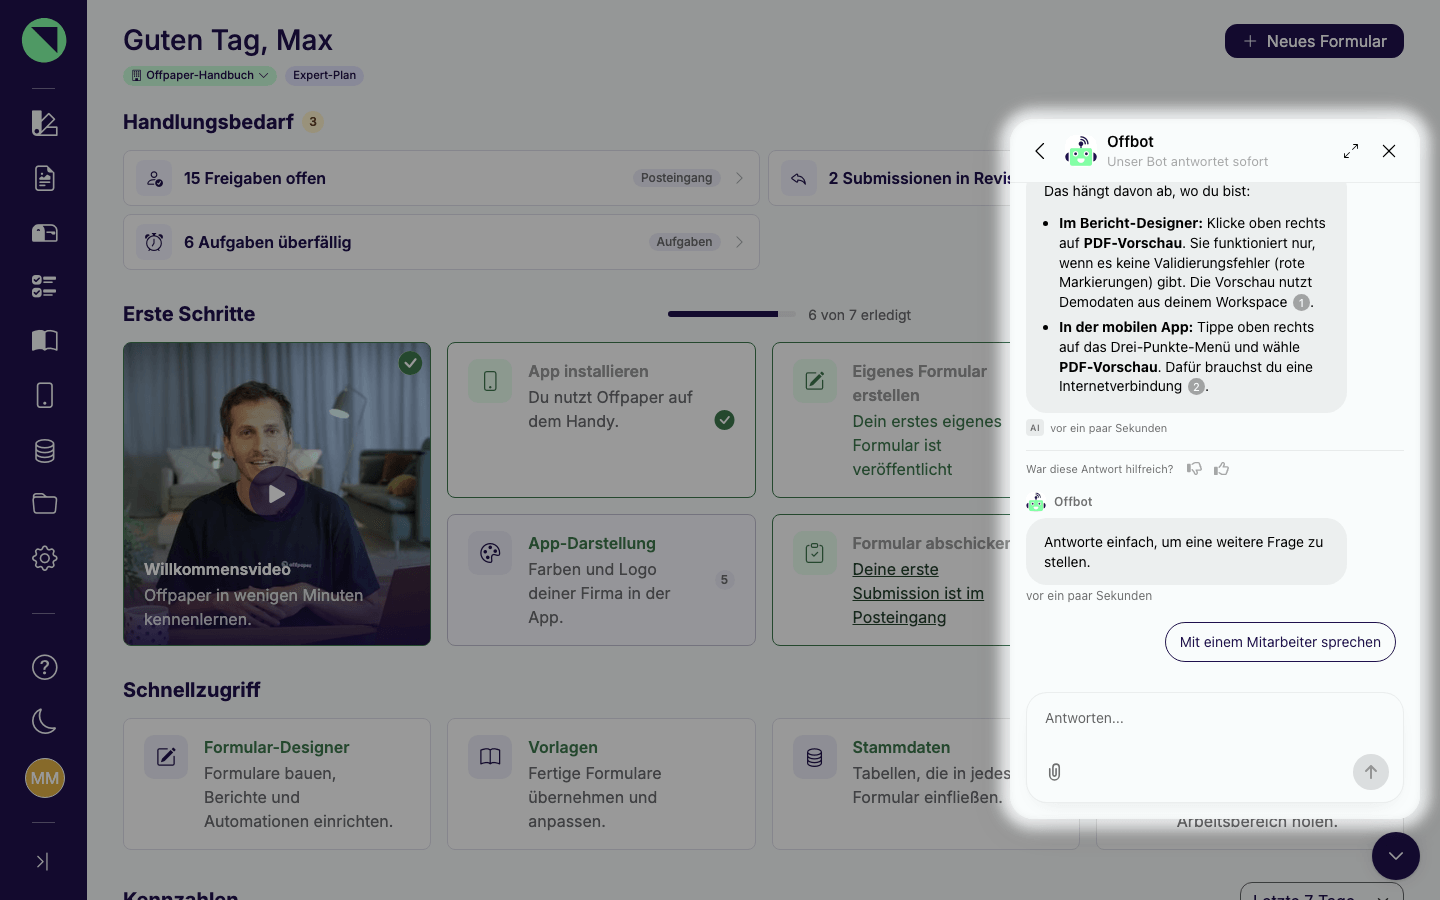This screenshot has height=900, width=1440.
Task: Click the Posteingang tag chevron
Action: point(740,178)
